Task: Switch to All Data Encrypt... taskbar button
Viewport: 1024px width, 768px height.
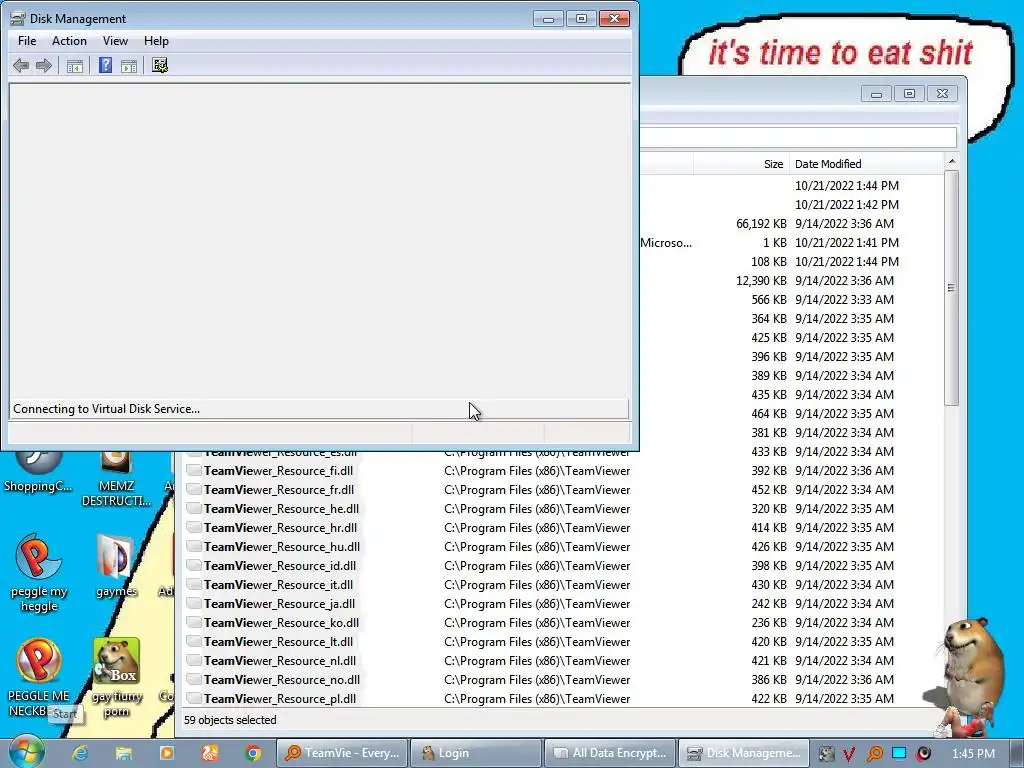Action: tap(609, 753)
